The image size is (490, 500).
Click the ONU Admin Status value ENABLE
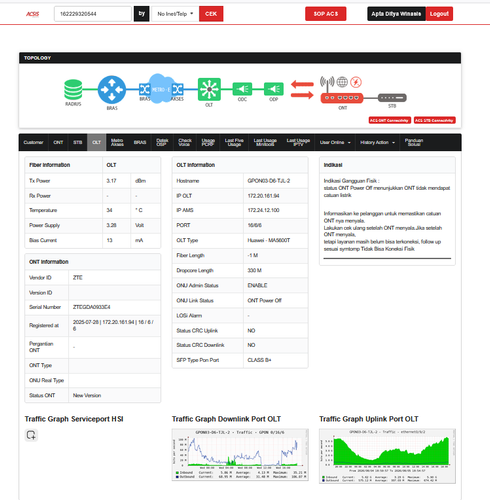click(257, 285)
